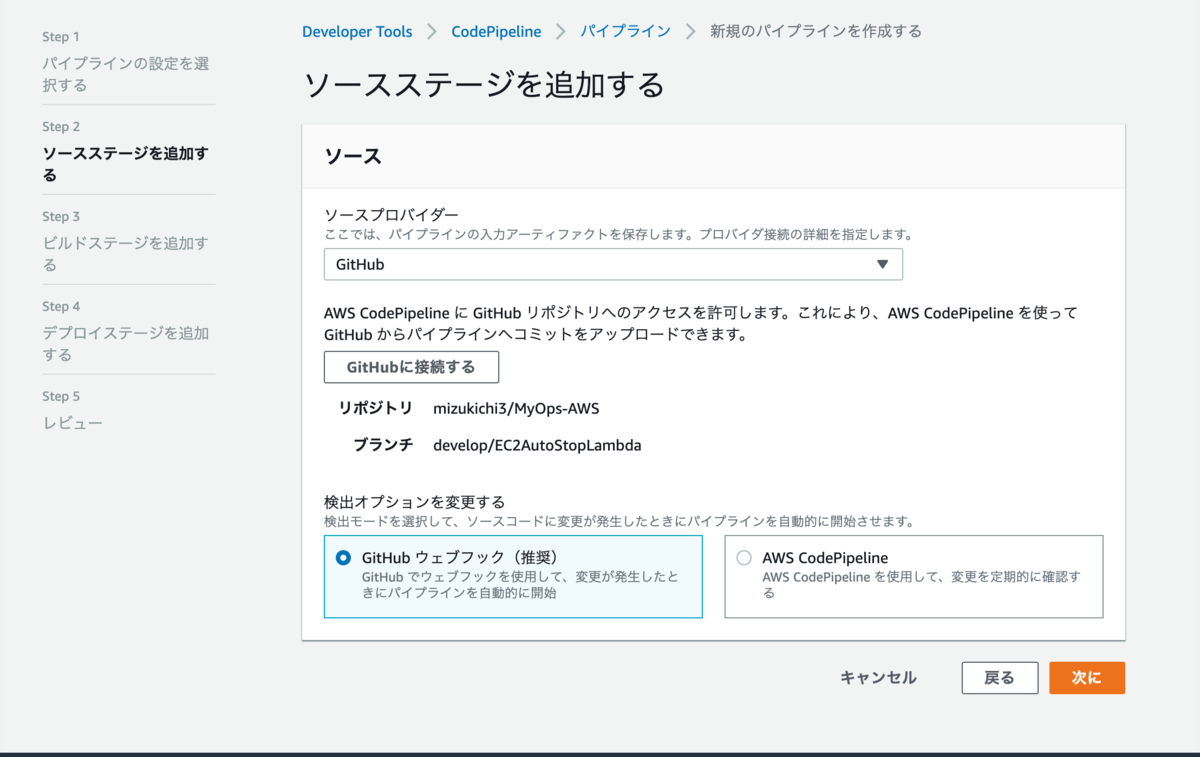Click repository name mizukichi3/MyOps-AWS

pyautogui.click(x=516, y=408)
